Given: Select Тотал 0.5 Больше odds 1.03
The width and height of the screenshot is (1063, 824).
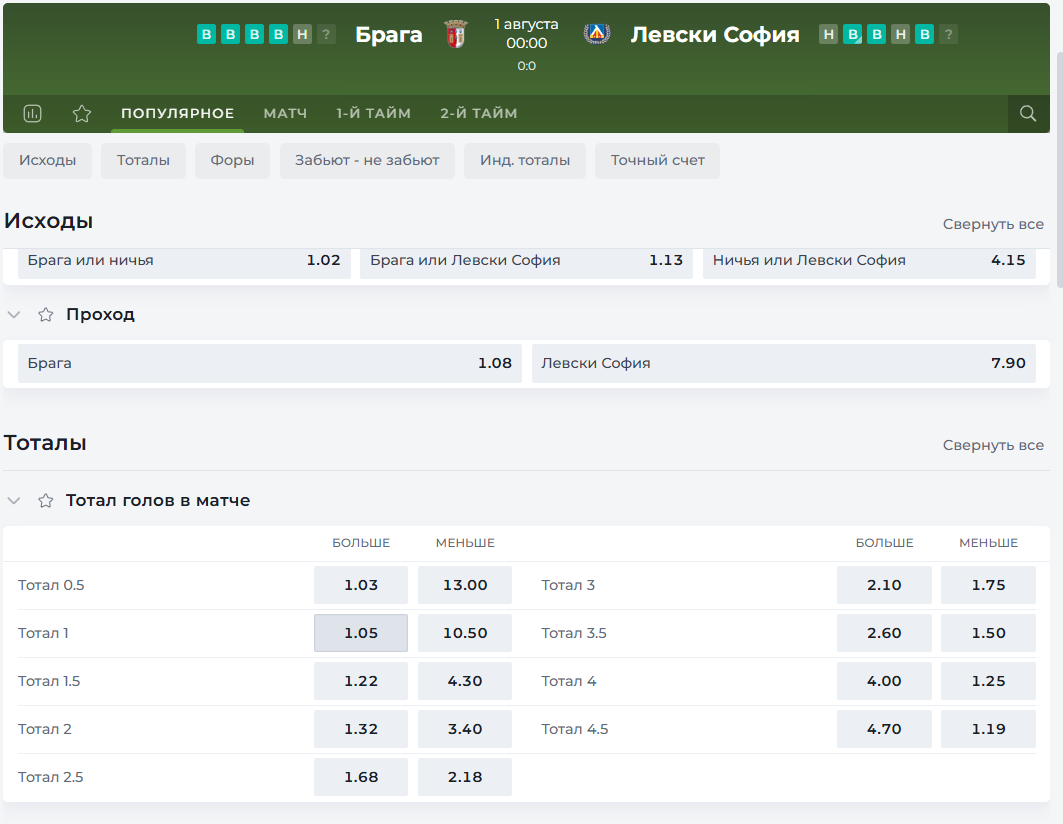Looking at the screenshot, I should [x=361, y=585].
